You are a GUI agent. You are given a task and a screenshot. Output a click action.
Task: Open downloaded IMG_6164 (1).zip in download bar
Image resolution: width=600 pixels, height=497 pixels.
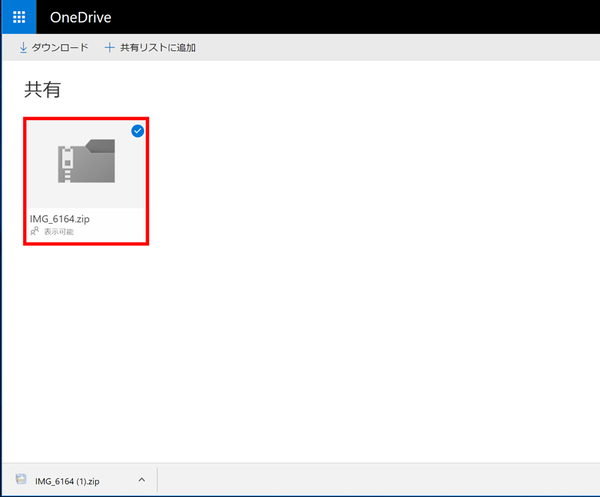tap(67, 481)
